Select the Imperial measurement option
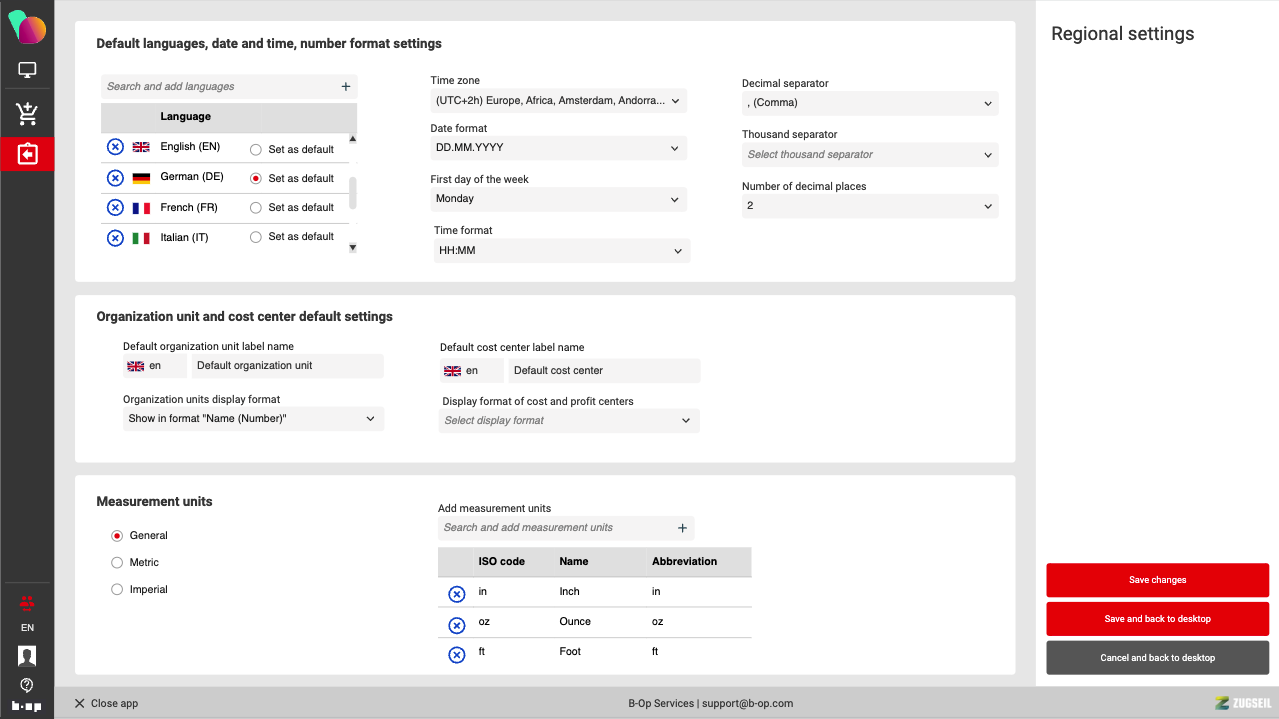 coord(117,590)
